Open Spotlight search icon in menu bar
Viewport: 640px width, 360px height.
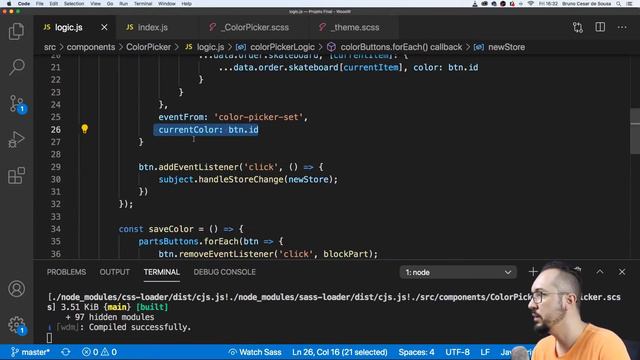619,4
